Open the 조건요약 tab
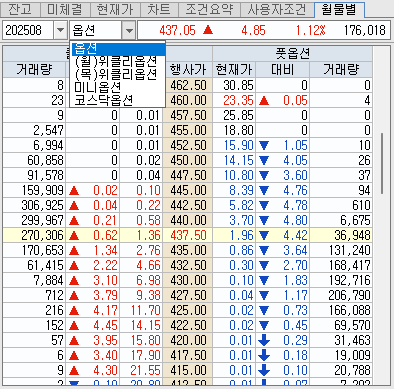Image resolution: width=394 pixels, height=389 pixels. pyautogui.click(x=209, y=10)
